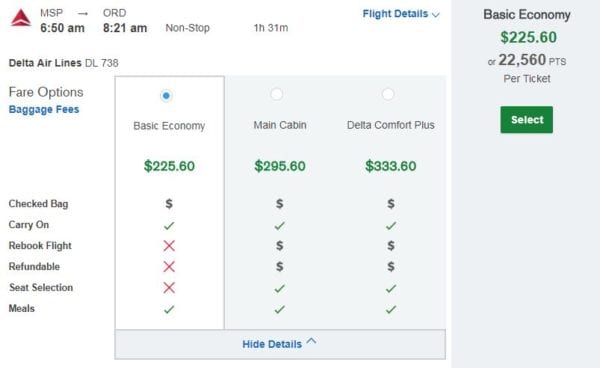This screenshot has height=368, width=600.
Task: Click the $295.60 Main Cabin price
Action: [280, 166]
